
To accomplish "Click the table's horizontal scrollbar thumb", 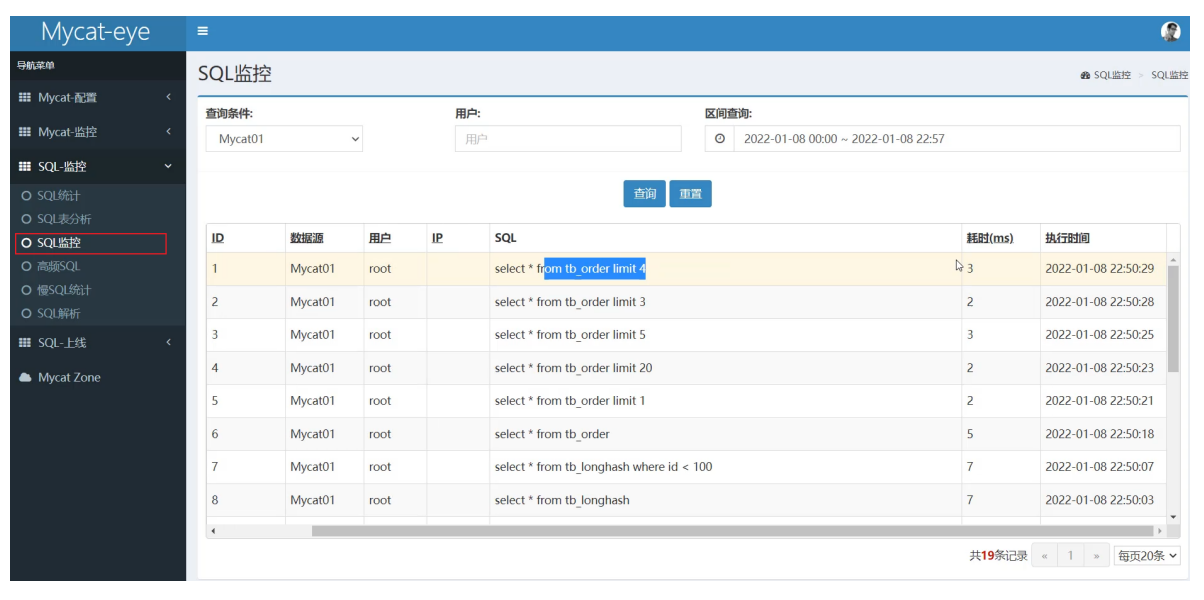I will 732,531.
